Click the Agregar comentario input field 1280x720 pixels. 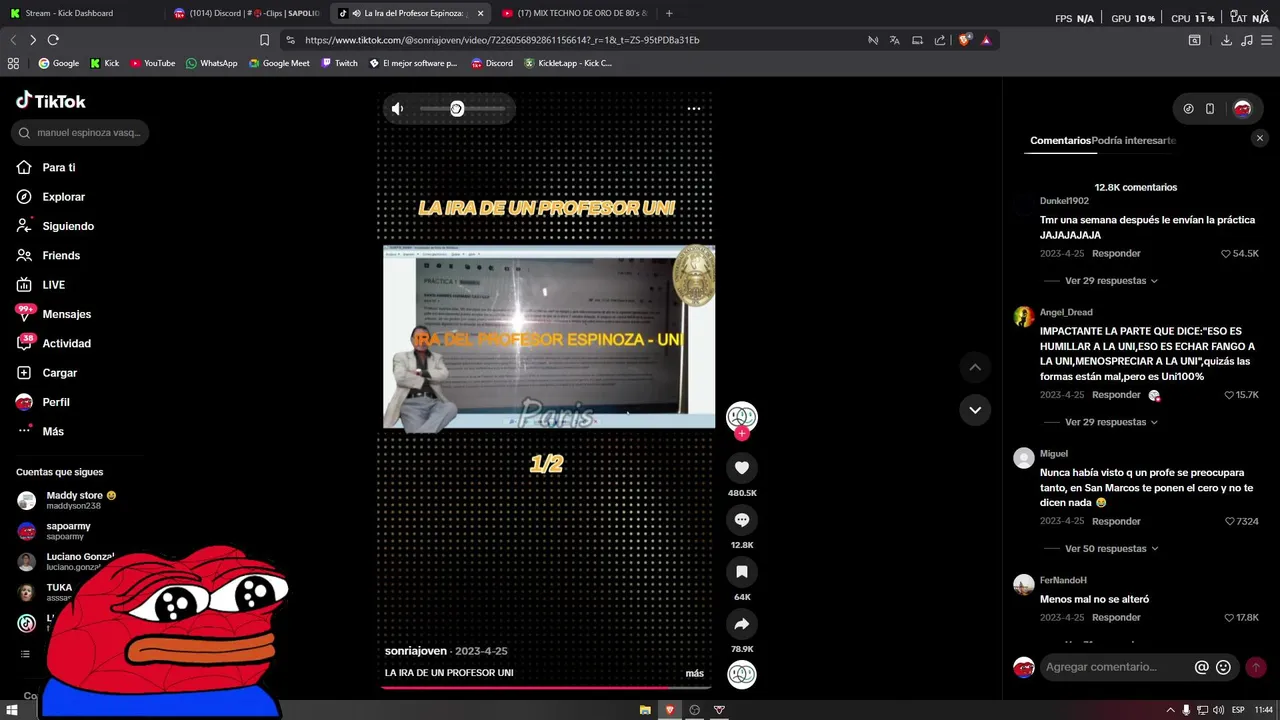point(1115,667)
